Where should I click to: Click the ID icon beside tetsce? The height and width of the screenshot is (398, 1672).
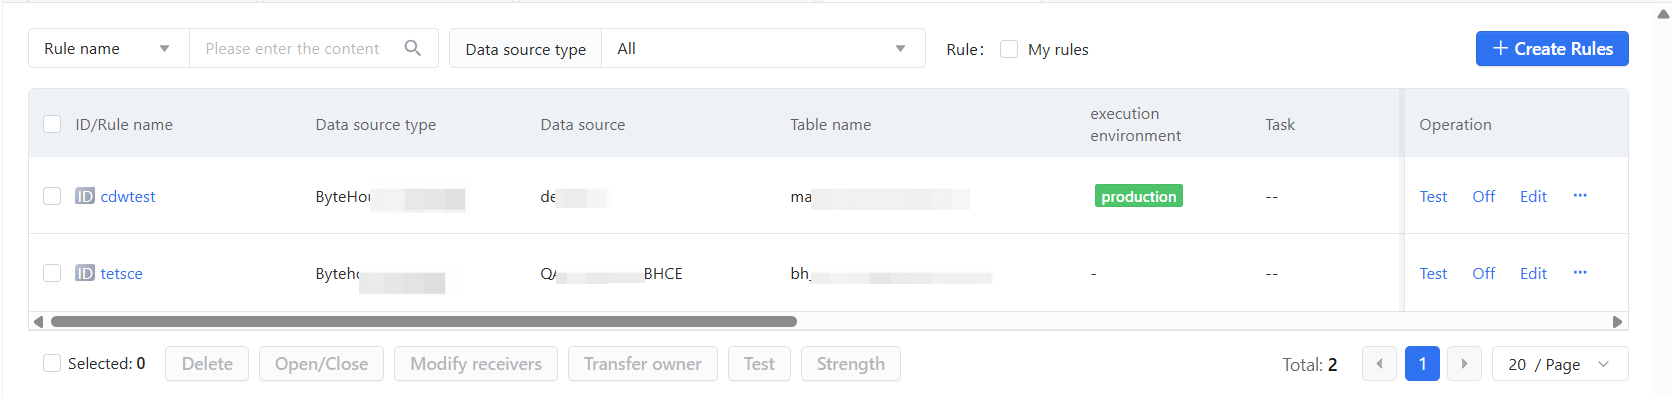point(85,273)
